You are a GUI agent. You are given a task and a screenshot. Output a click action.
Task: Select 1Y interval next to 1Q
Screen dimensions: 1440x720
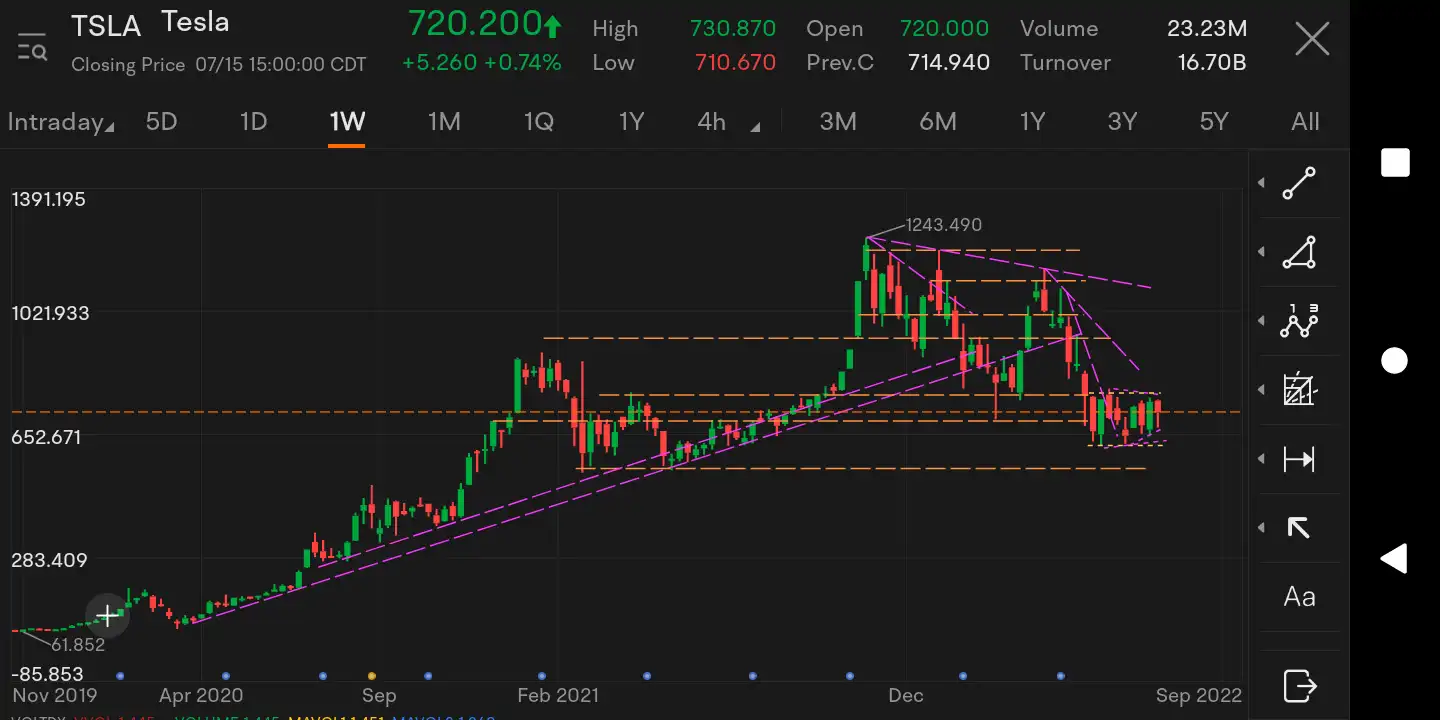click(x=631, y=122)
